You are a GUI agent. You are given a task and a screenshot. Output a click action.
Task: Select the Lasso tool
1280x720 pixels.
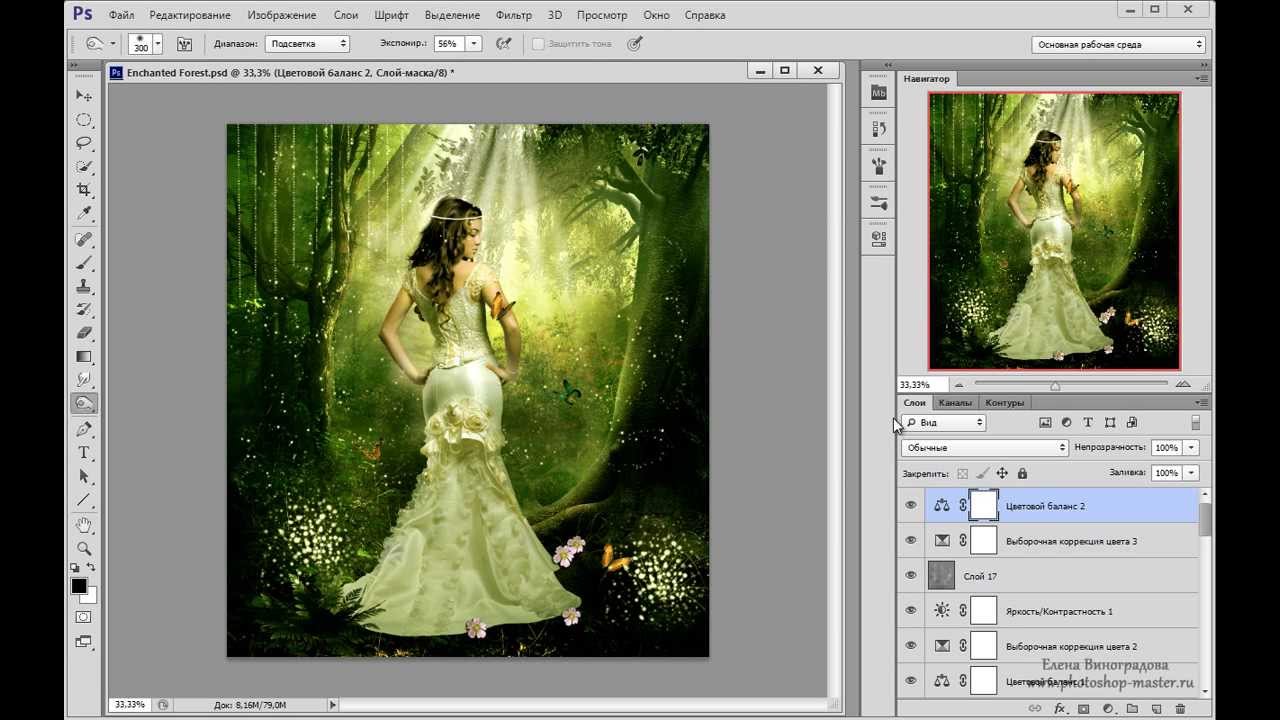point(84,143)
